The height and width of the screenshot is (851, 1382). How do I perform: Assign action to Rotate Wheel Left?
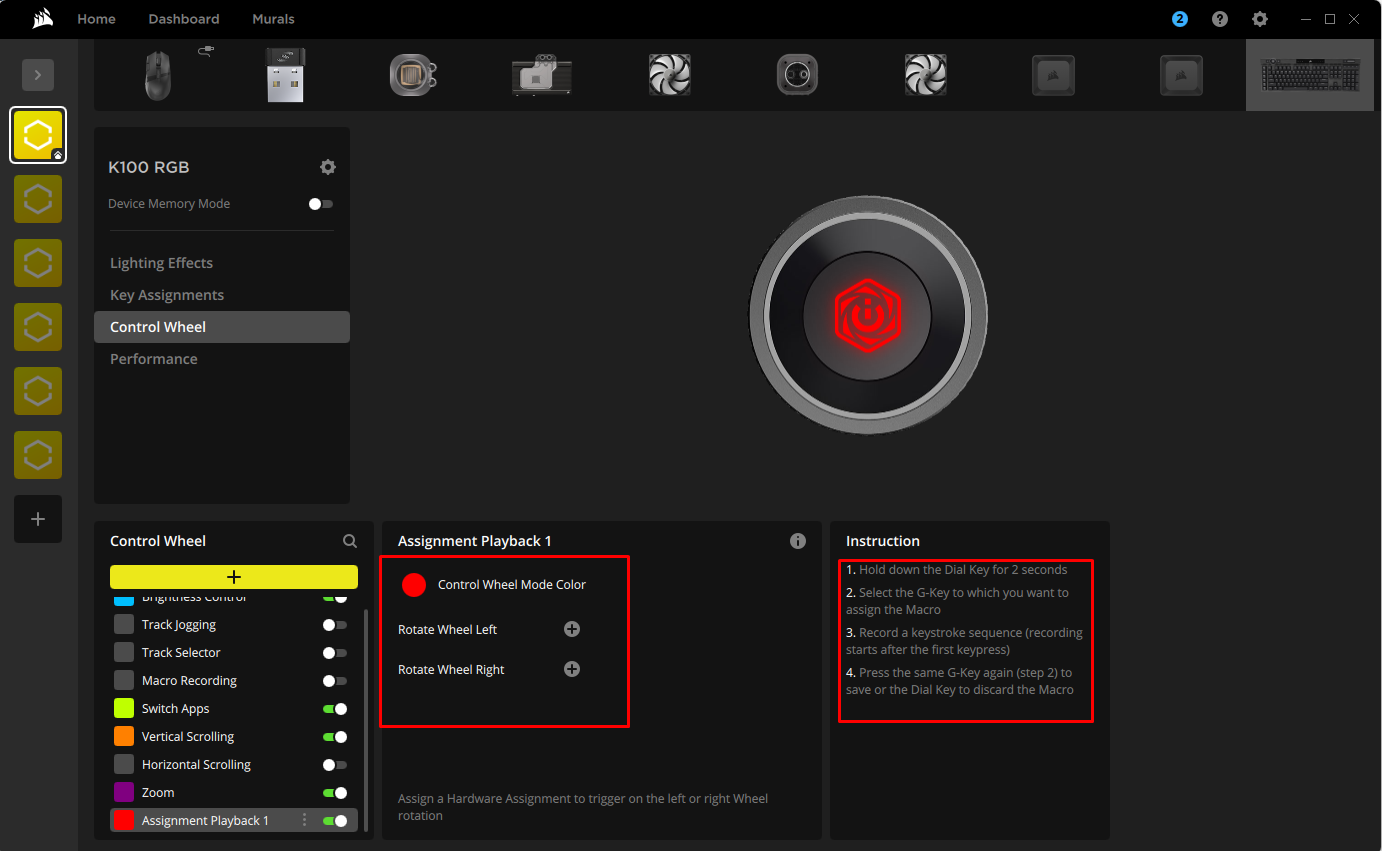[x=571, y=629]
